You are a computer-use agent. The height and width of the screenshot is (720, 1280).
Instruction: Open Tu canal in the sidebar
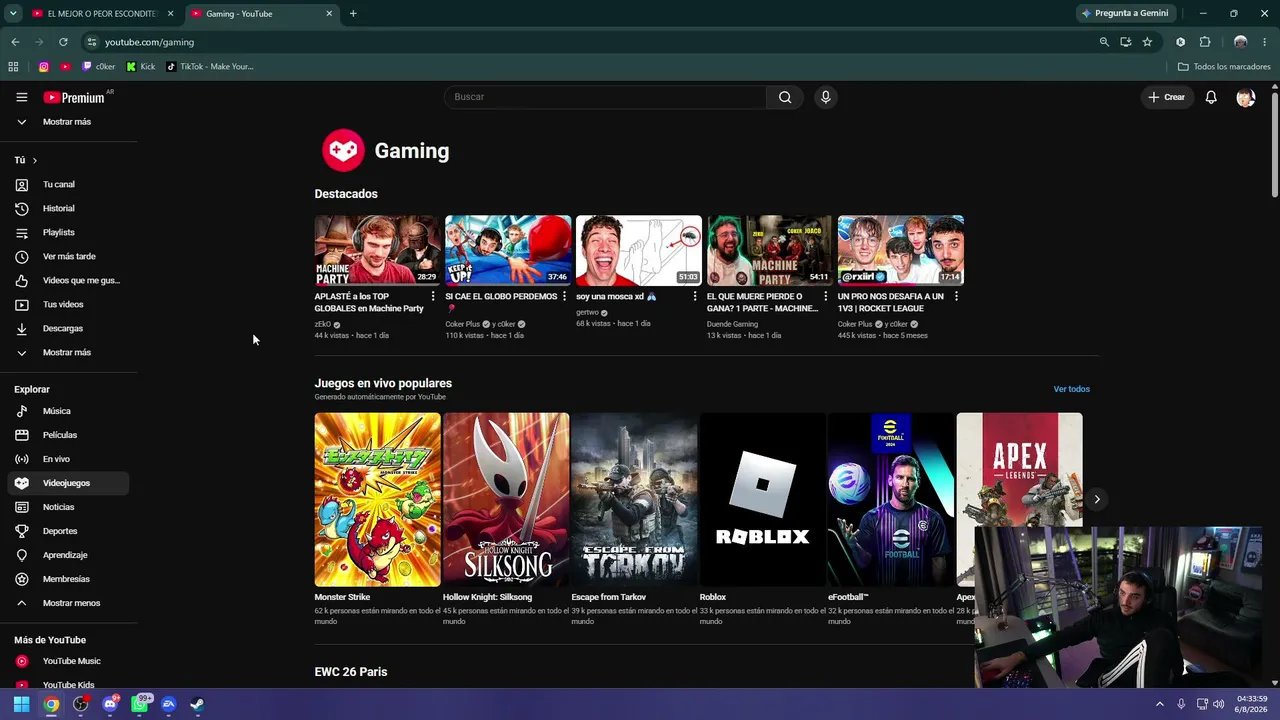tap(68, 184)
